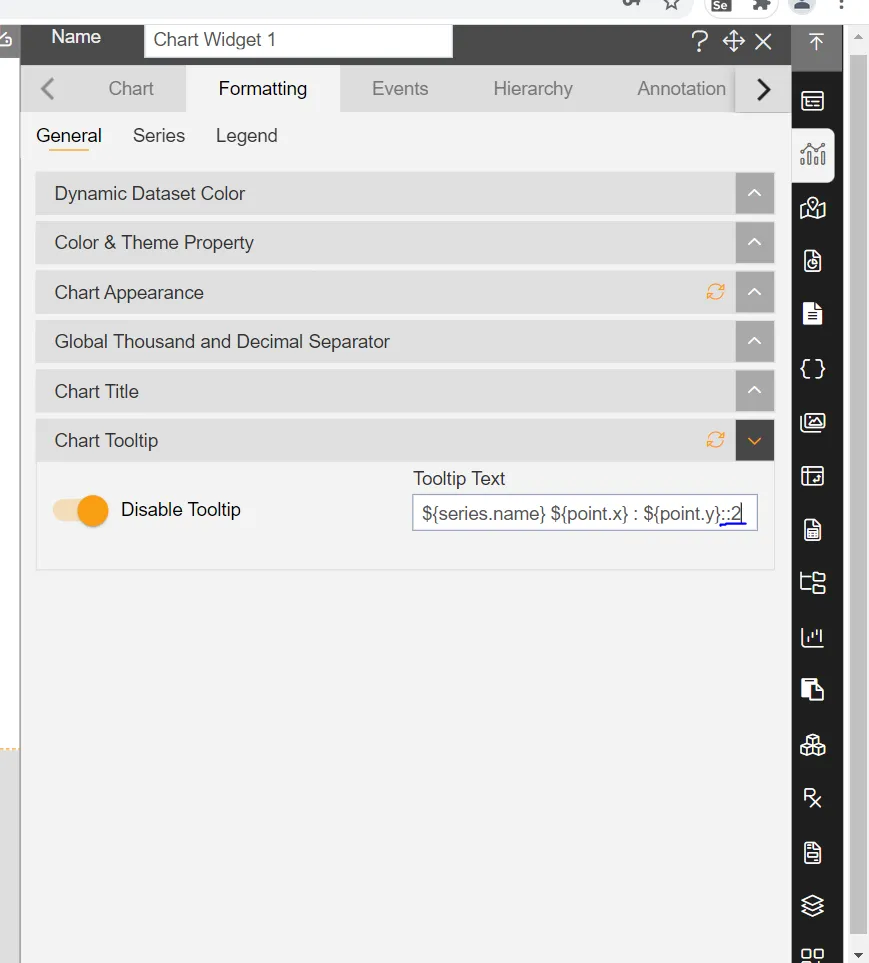869x963 pixels.
Task: Reset Chart Tooltip with orange refresh icon
Action: (715, 440)
